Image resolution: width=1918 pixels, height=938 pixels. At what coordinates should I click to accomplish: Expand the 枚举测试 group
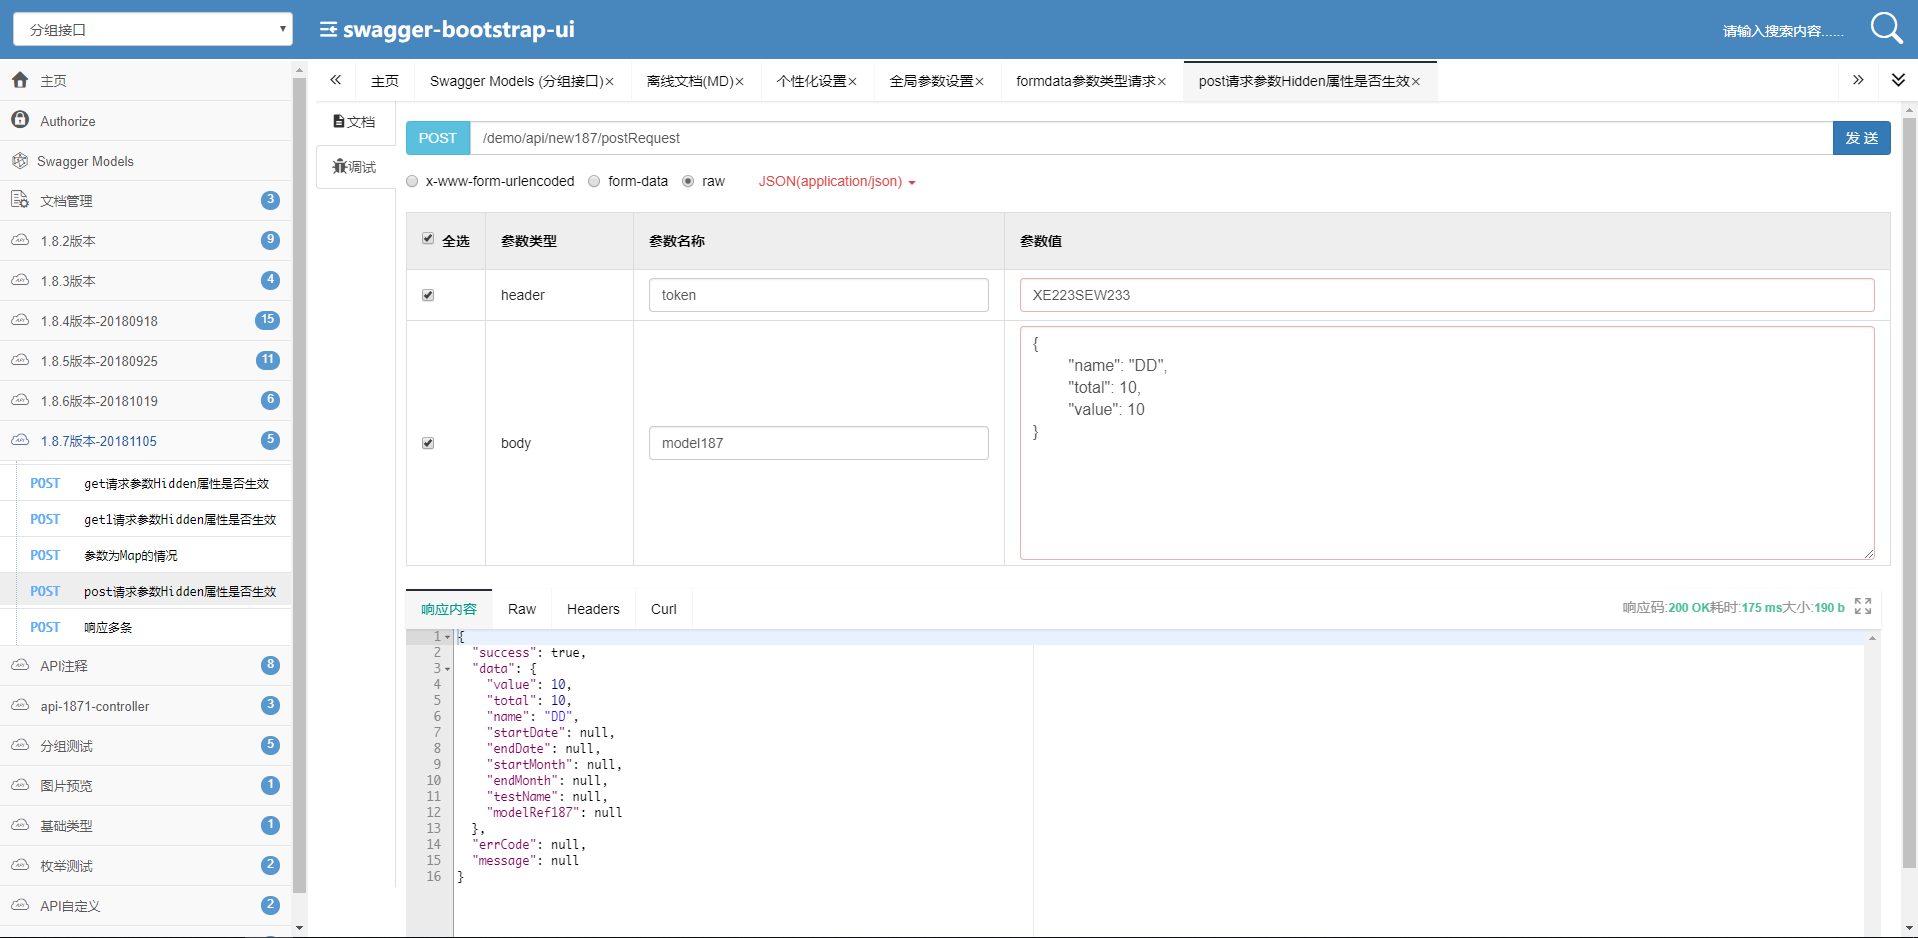coord(146,866)
